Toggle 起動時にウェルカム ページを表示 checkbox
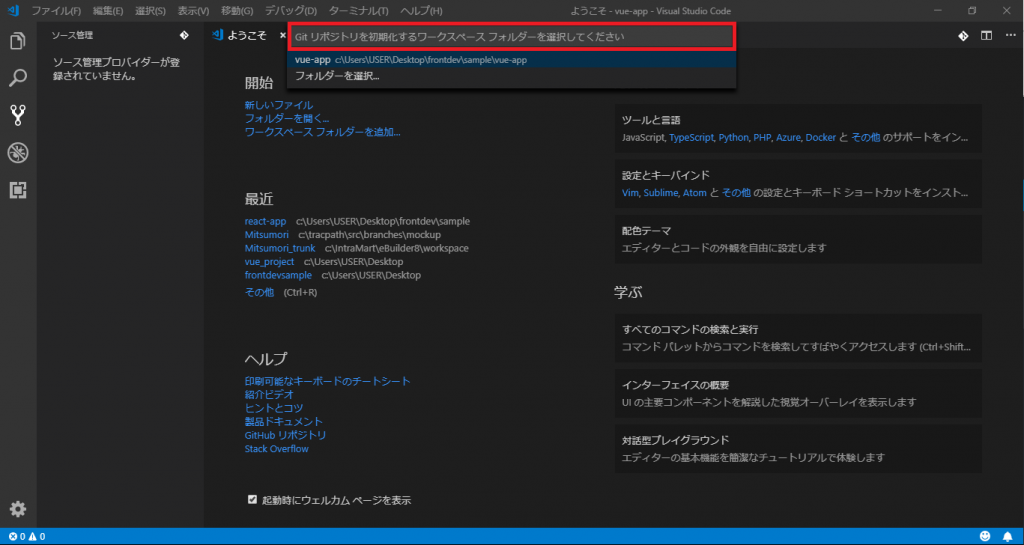The width and height of the screenshot is (1024, 545). click(x=252, y=500)
